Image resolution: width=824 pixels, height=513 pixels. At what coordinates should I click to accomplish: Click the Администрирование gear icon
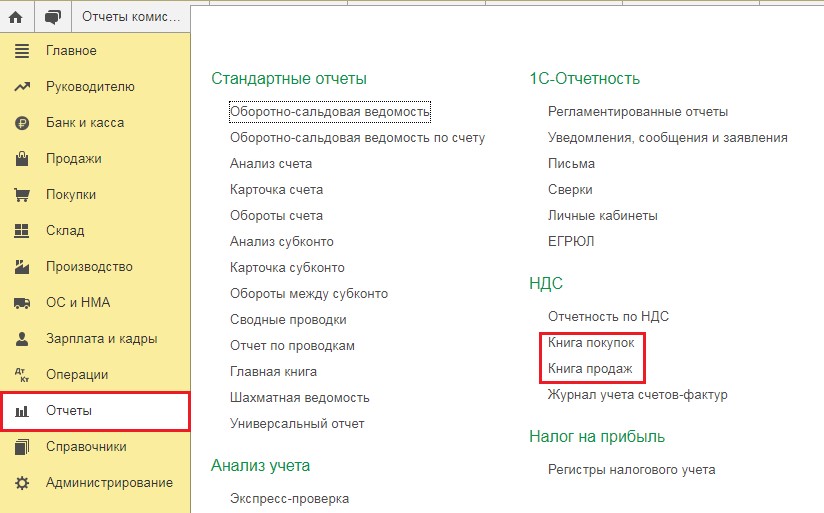22,483
